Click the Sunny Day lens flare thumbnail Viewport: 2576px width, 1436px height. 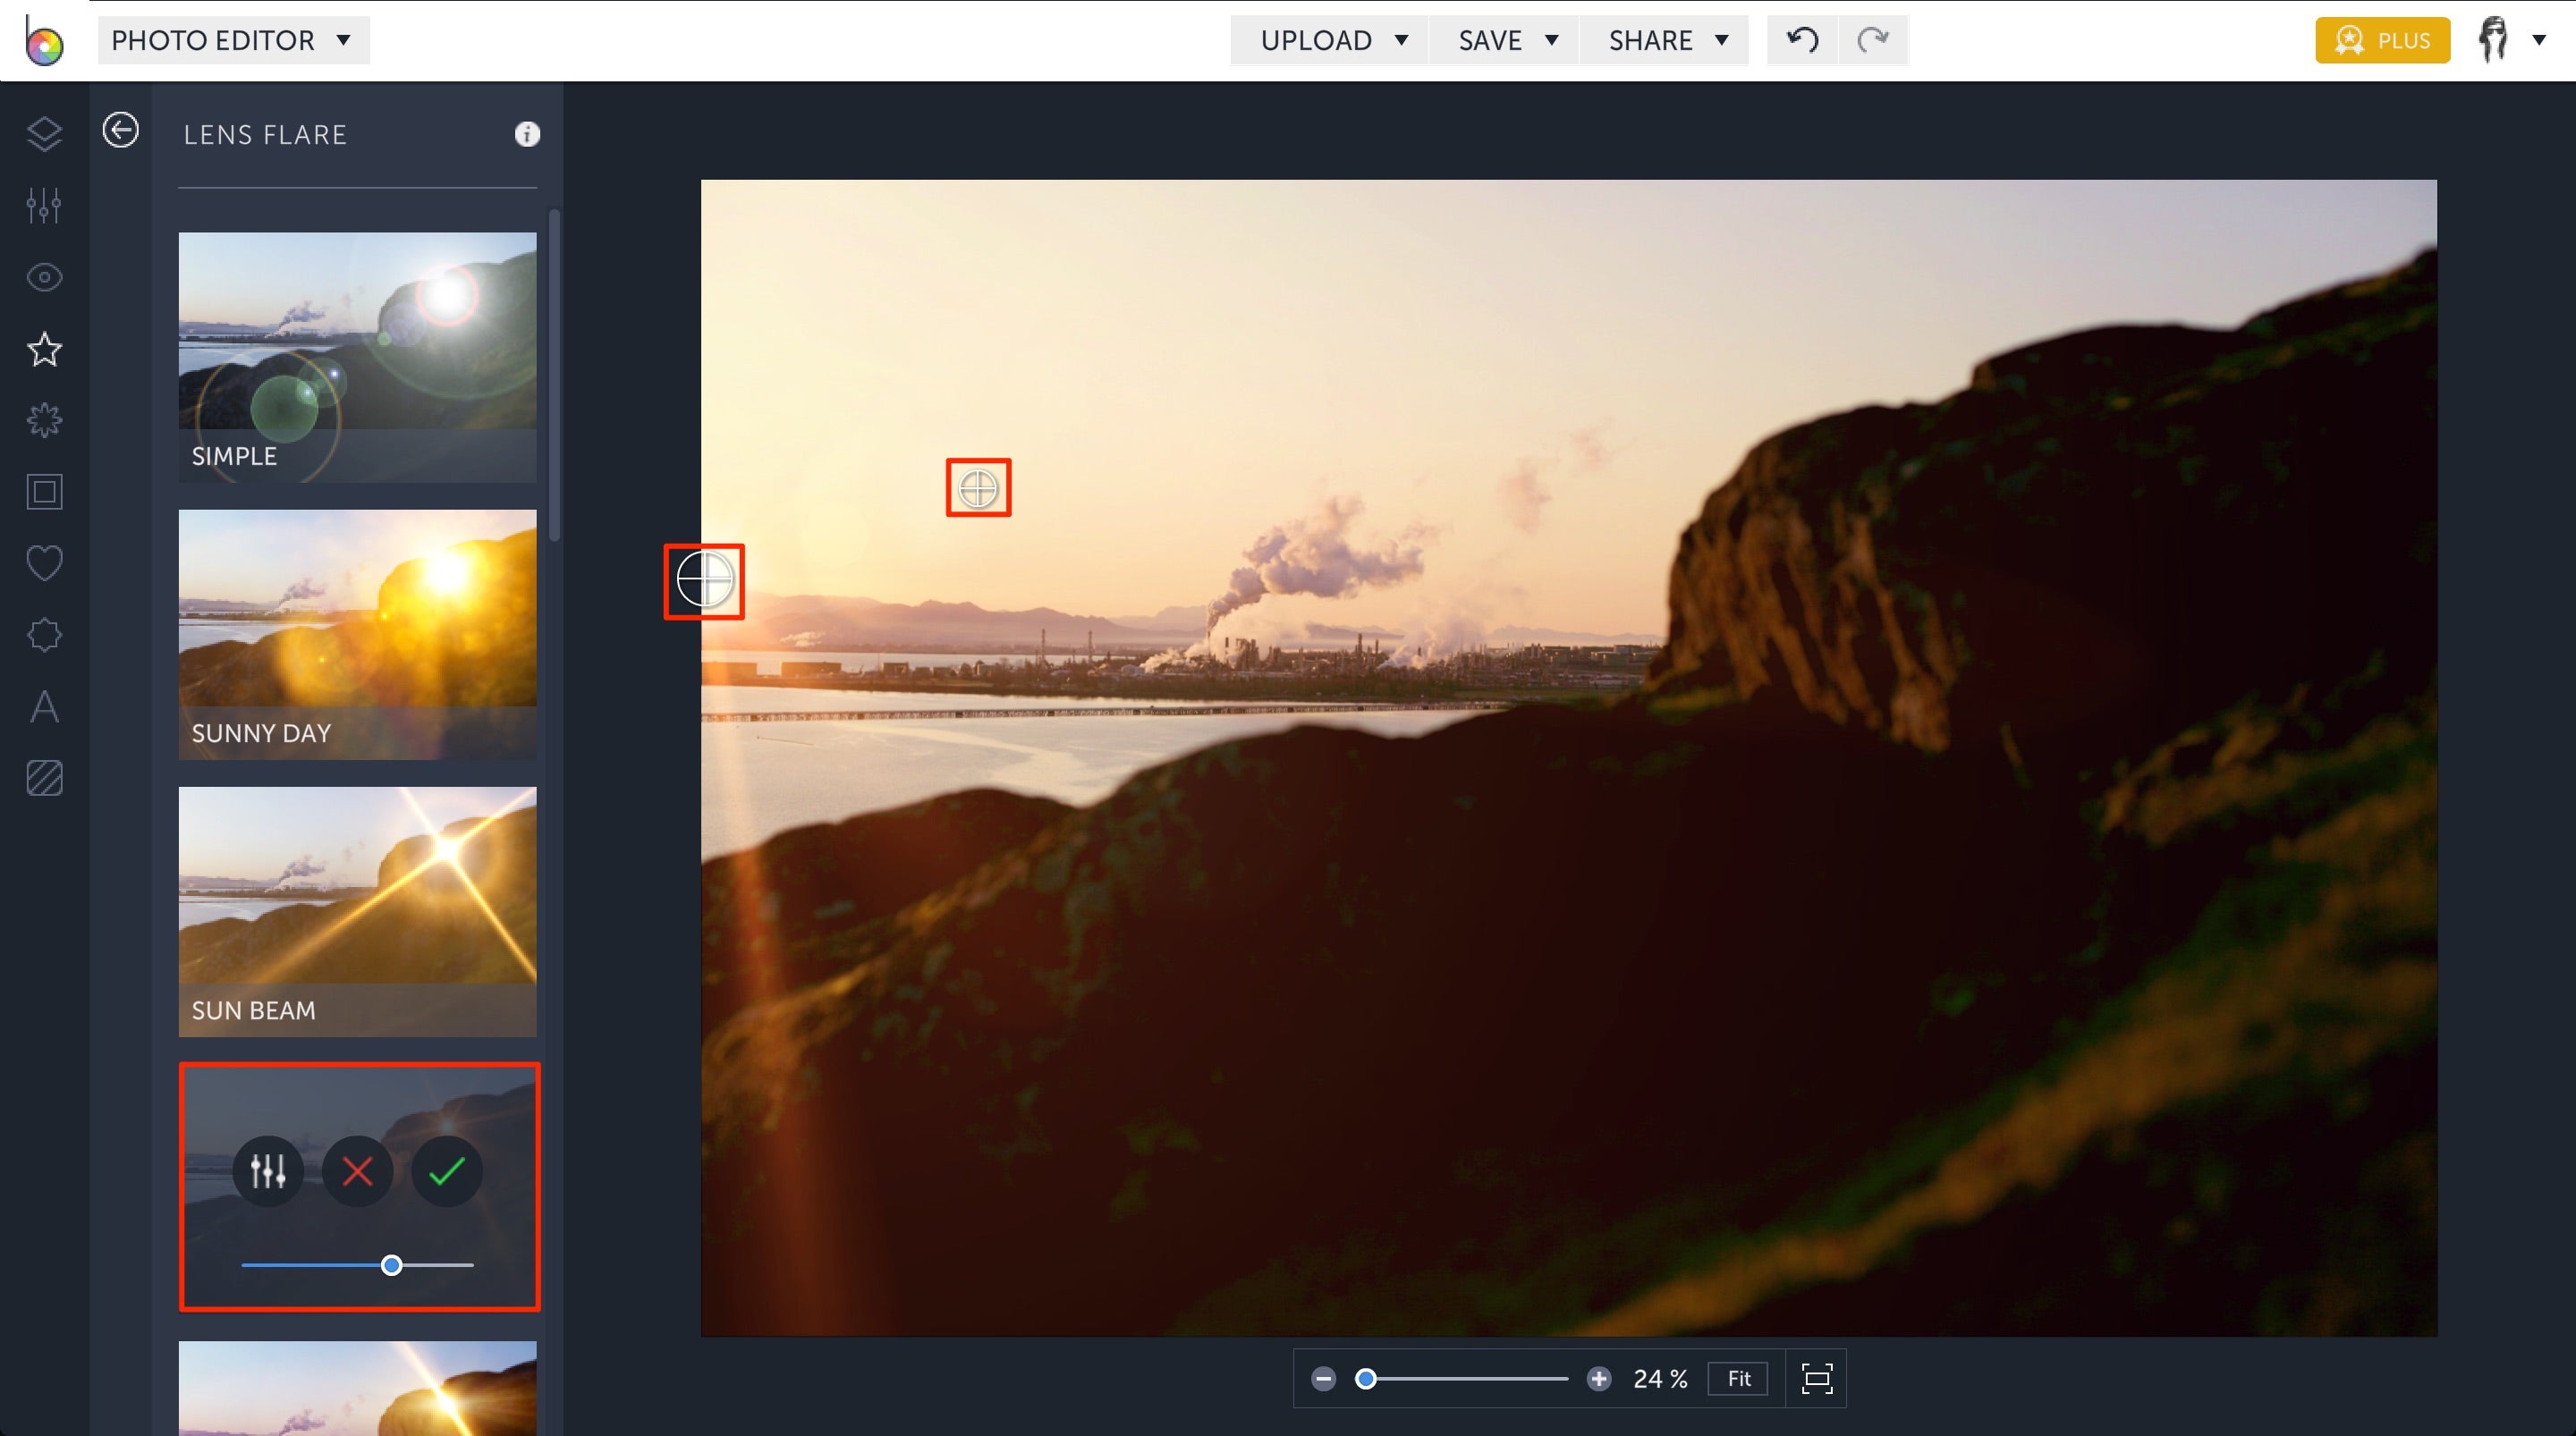point(357,634)
